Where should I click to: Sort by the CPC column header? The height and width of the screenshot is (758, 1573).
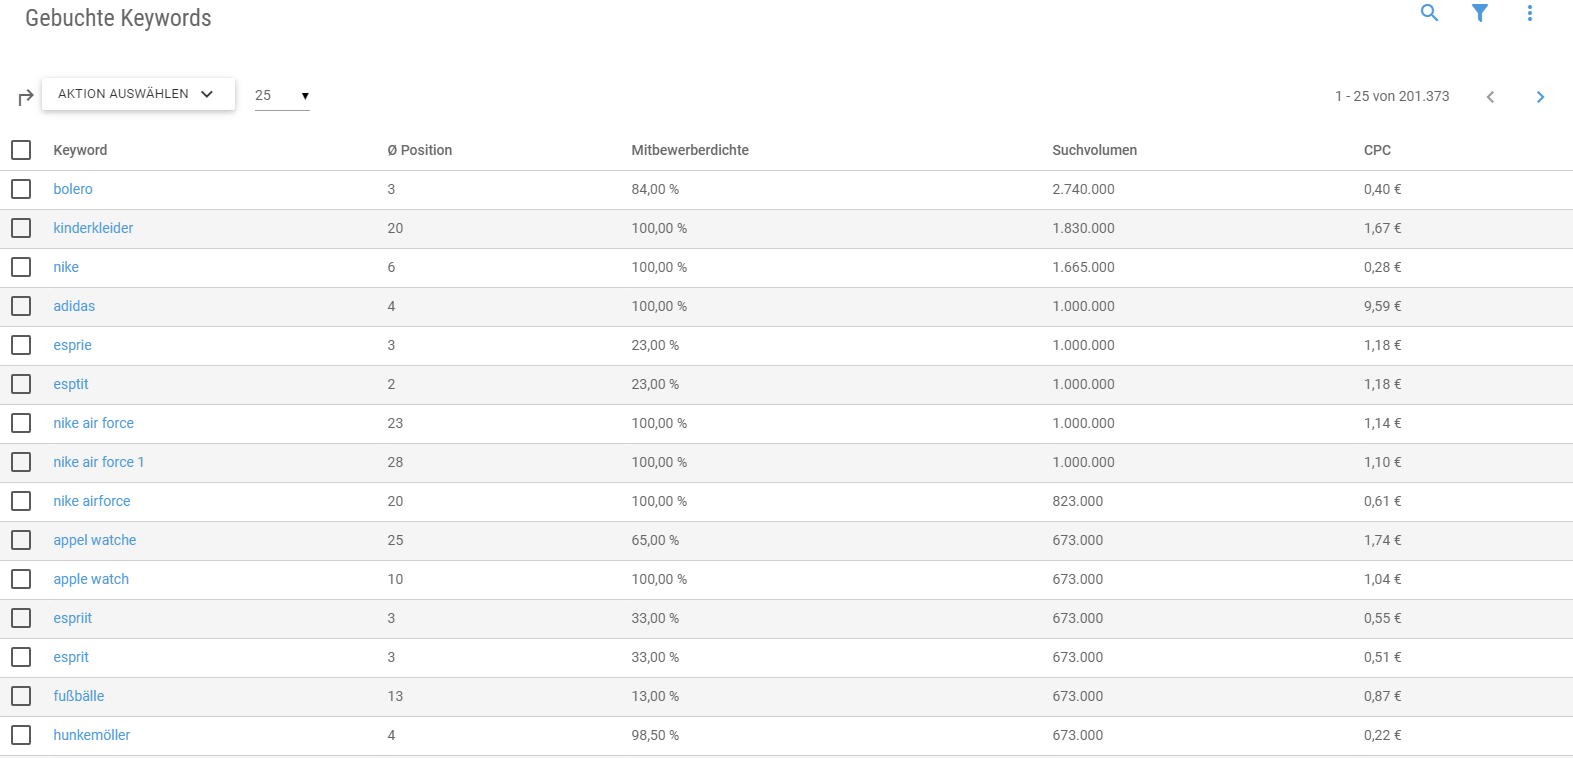click(1377, 150)
